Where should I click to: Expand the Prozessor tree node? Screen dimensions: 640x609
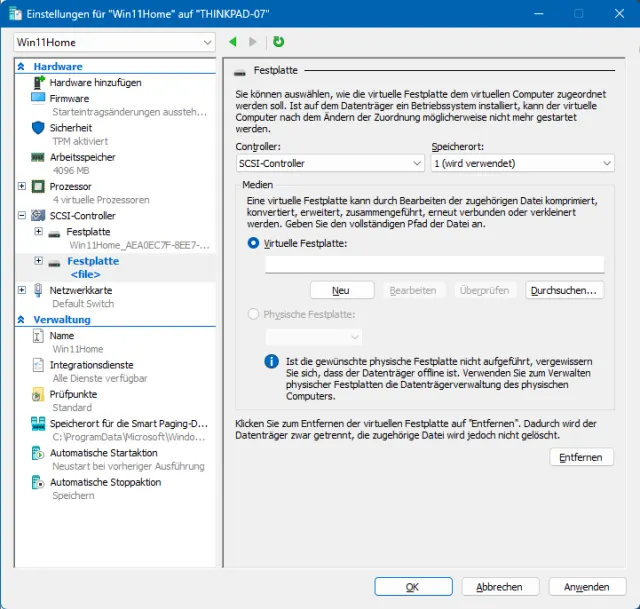(22, 186)
